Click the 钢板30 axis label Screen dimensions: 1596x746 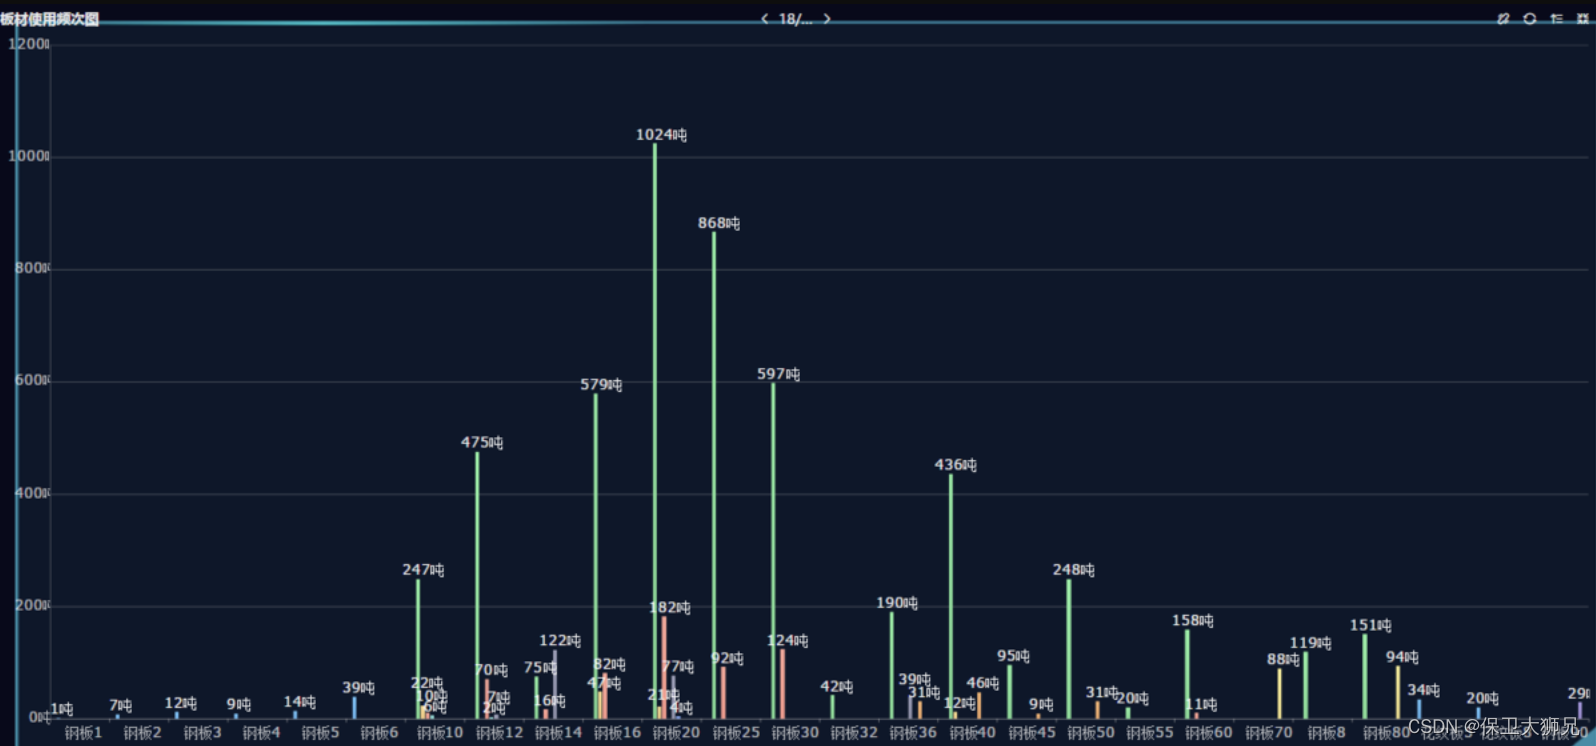[795, 733]
